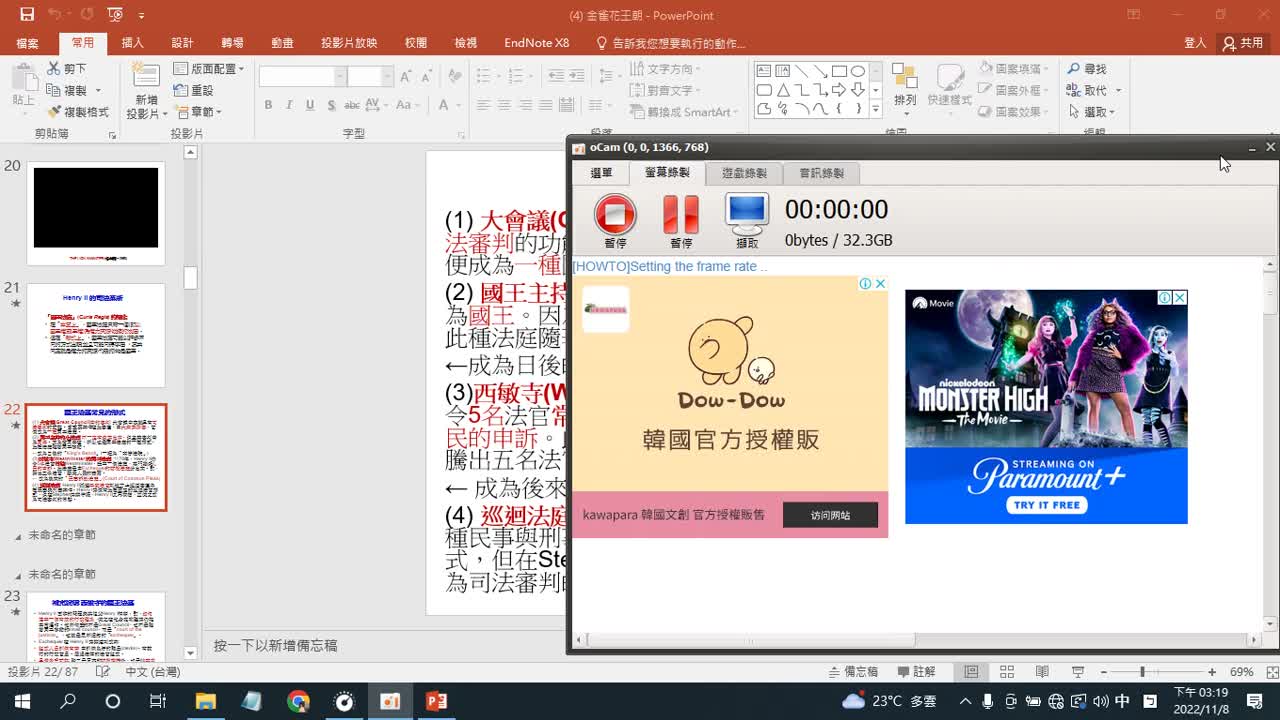Screen dimensions: 1280x720
Task: Open the font size combo box
Action: tap(370, 77)
